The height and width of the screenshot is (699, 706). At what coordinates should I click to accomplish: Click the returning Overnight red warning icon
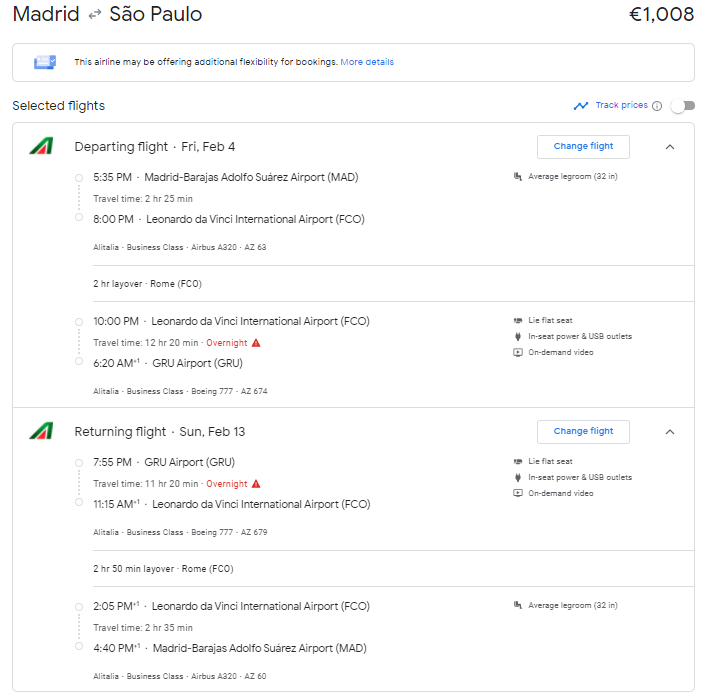[256, 484]
